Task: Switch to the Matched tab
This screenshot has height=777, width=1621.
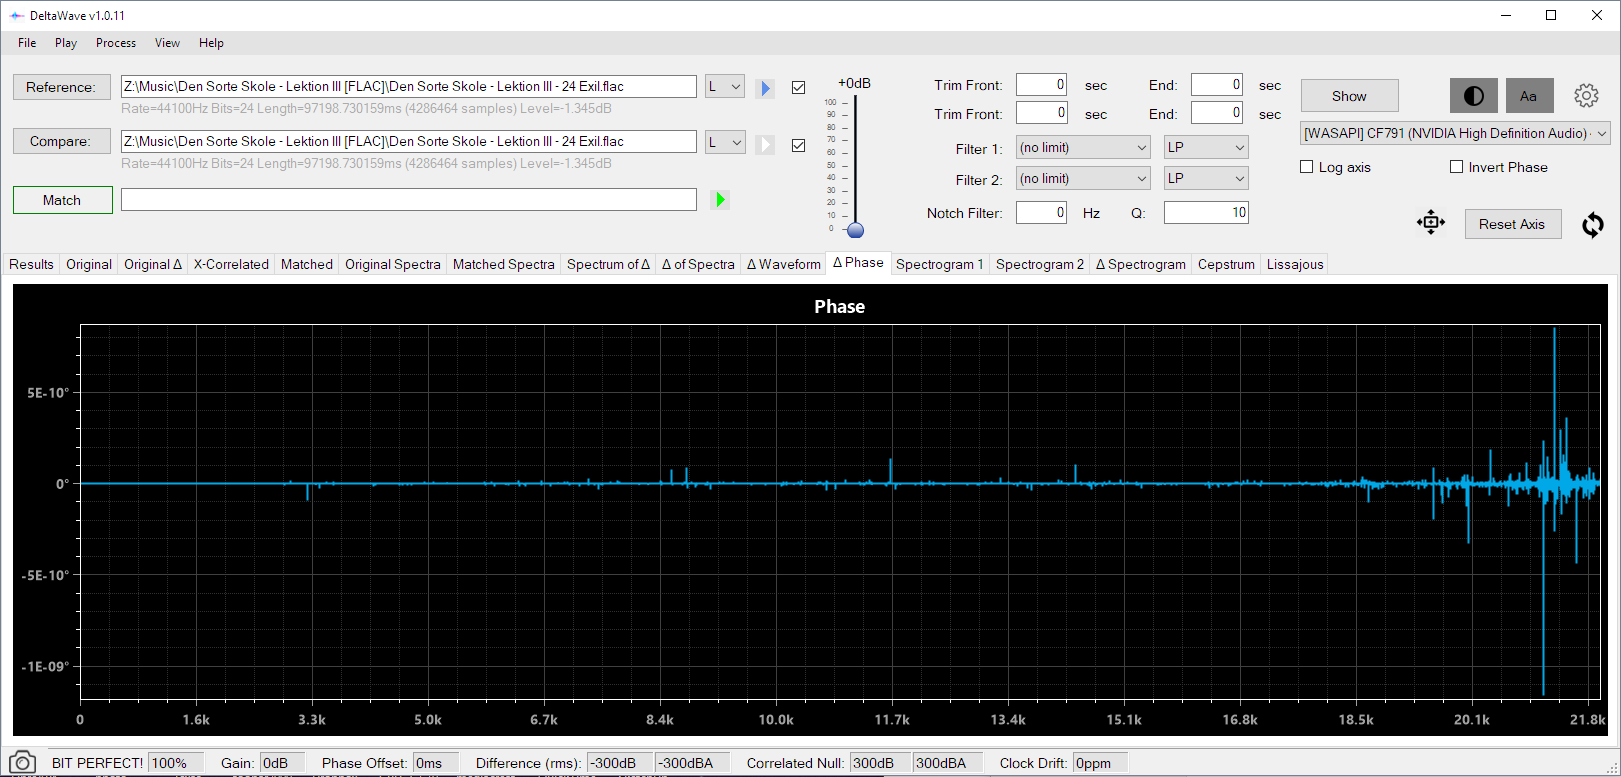Action: pos(307,264)
